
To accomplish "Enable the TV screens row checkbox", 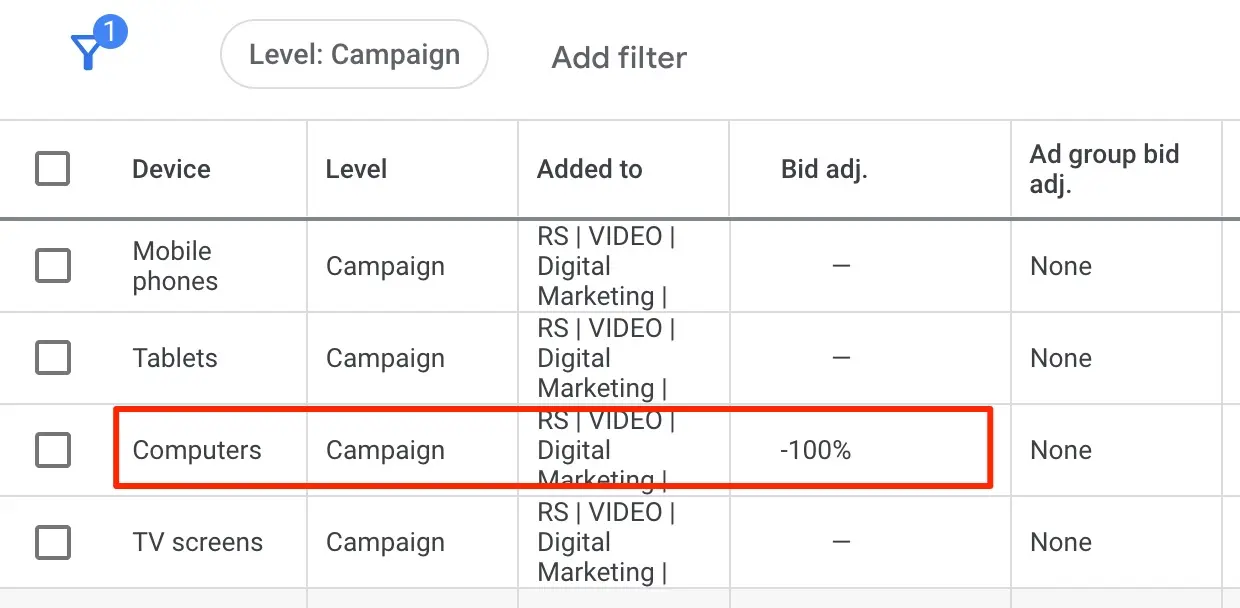I will pyautogui.click(x=53, y=542).
